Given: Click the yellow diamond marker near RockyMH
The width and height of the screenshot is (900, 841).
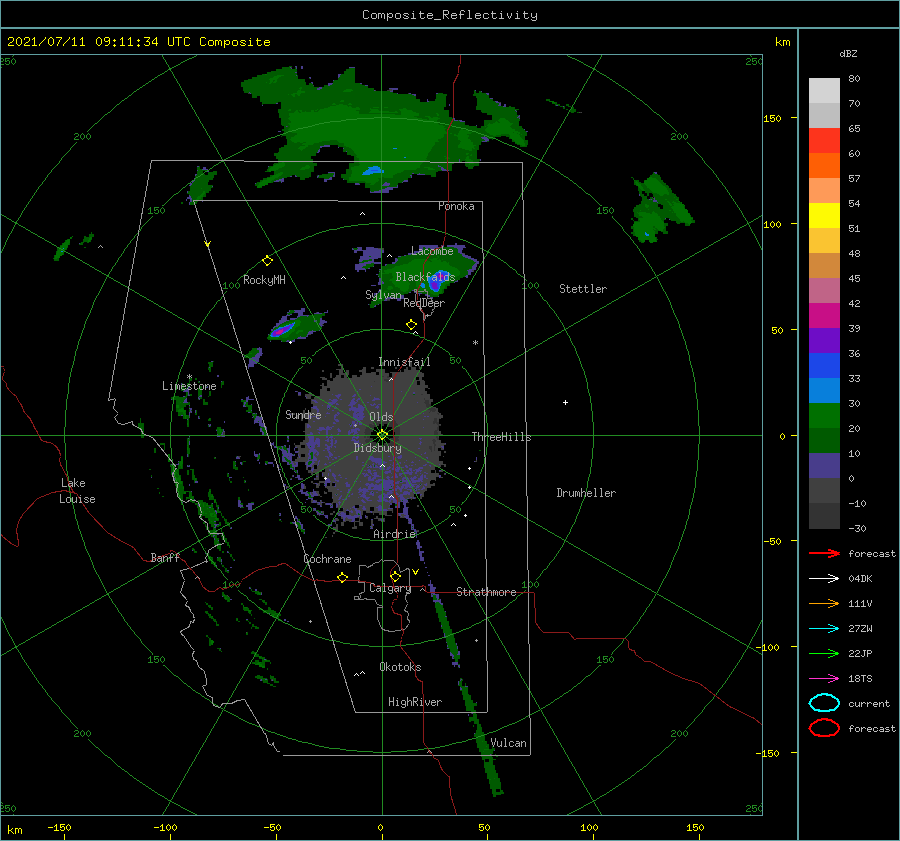Looking at the screenshot, I should [x=267, y=261].
